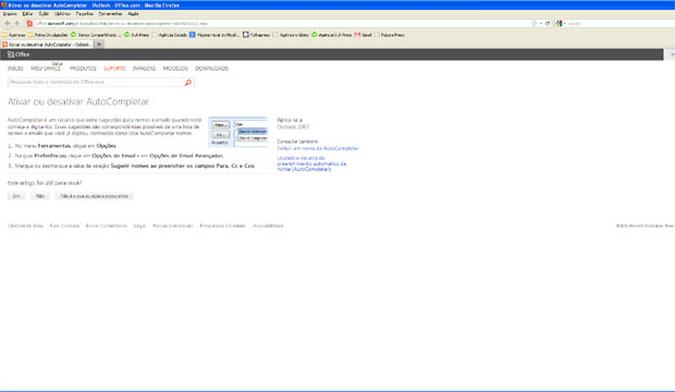Screen dimensions: 675x392
Task: Open a new tab with the plus button
Action: coord(99,44)
